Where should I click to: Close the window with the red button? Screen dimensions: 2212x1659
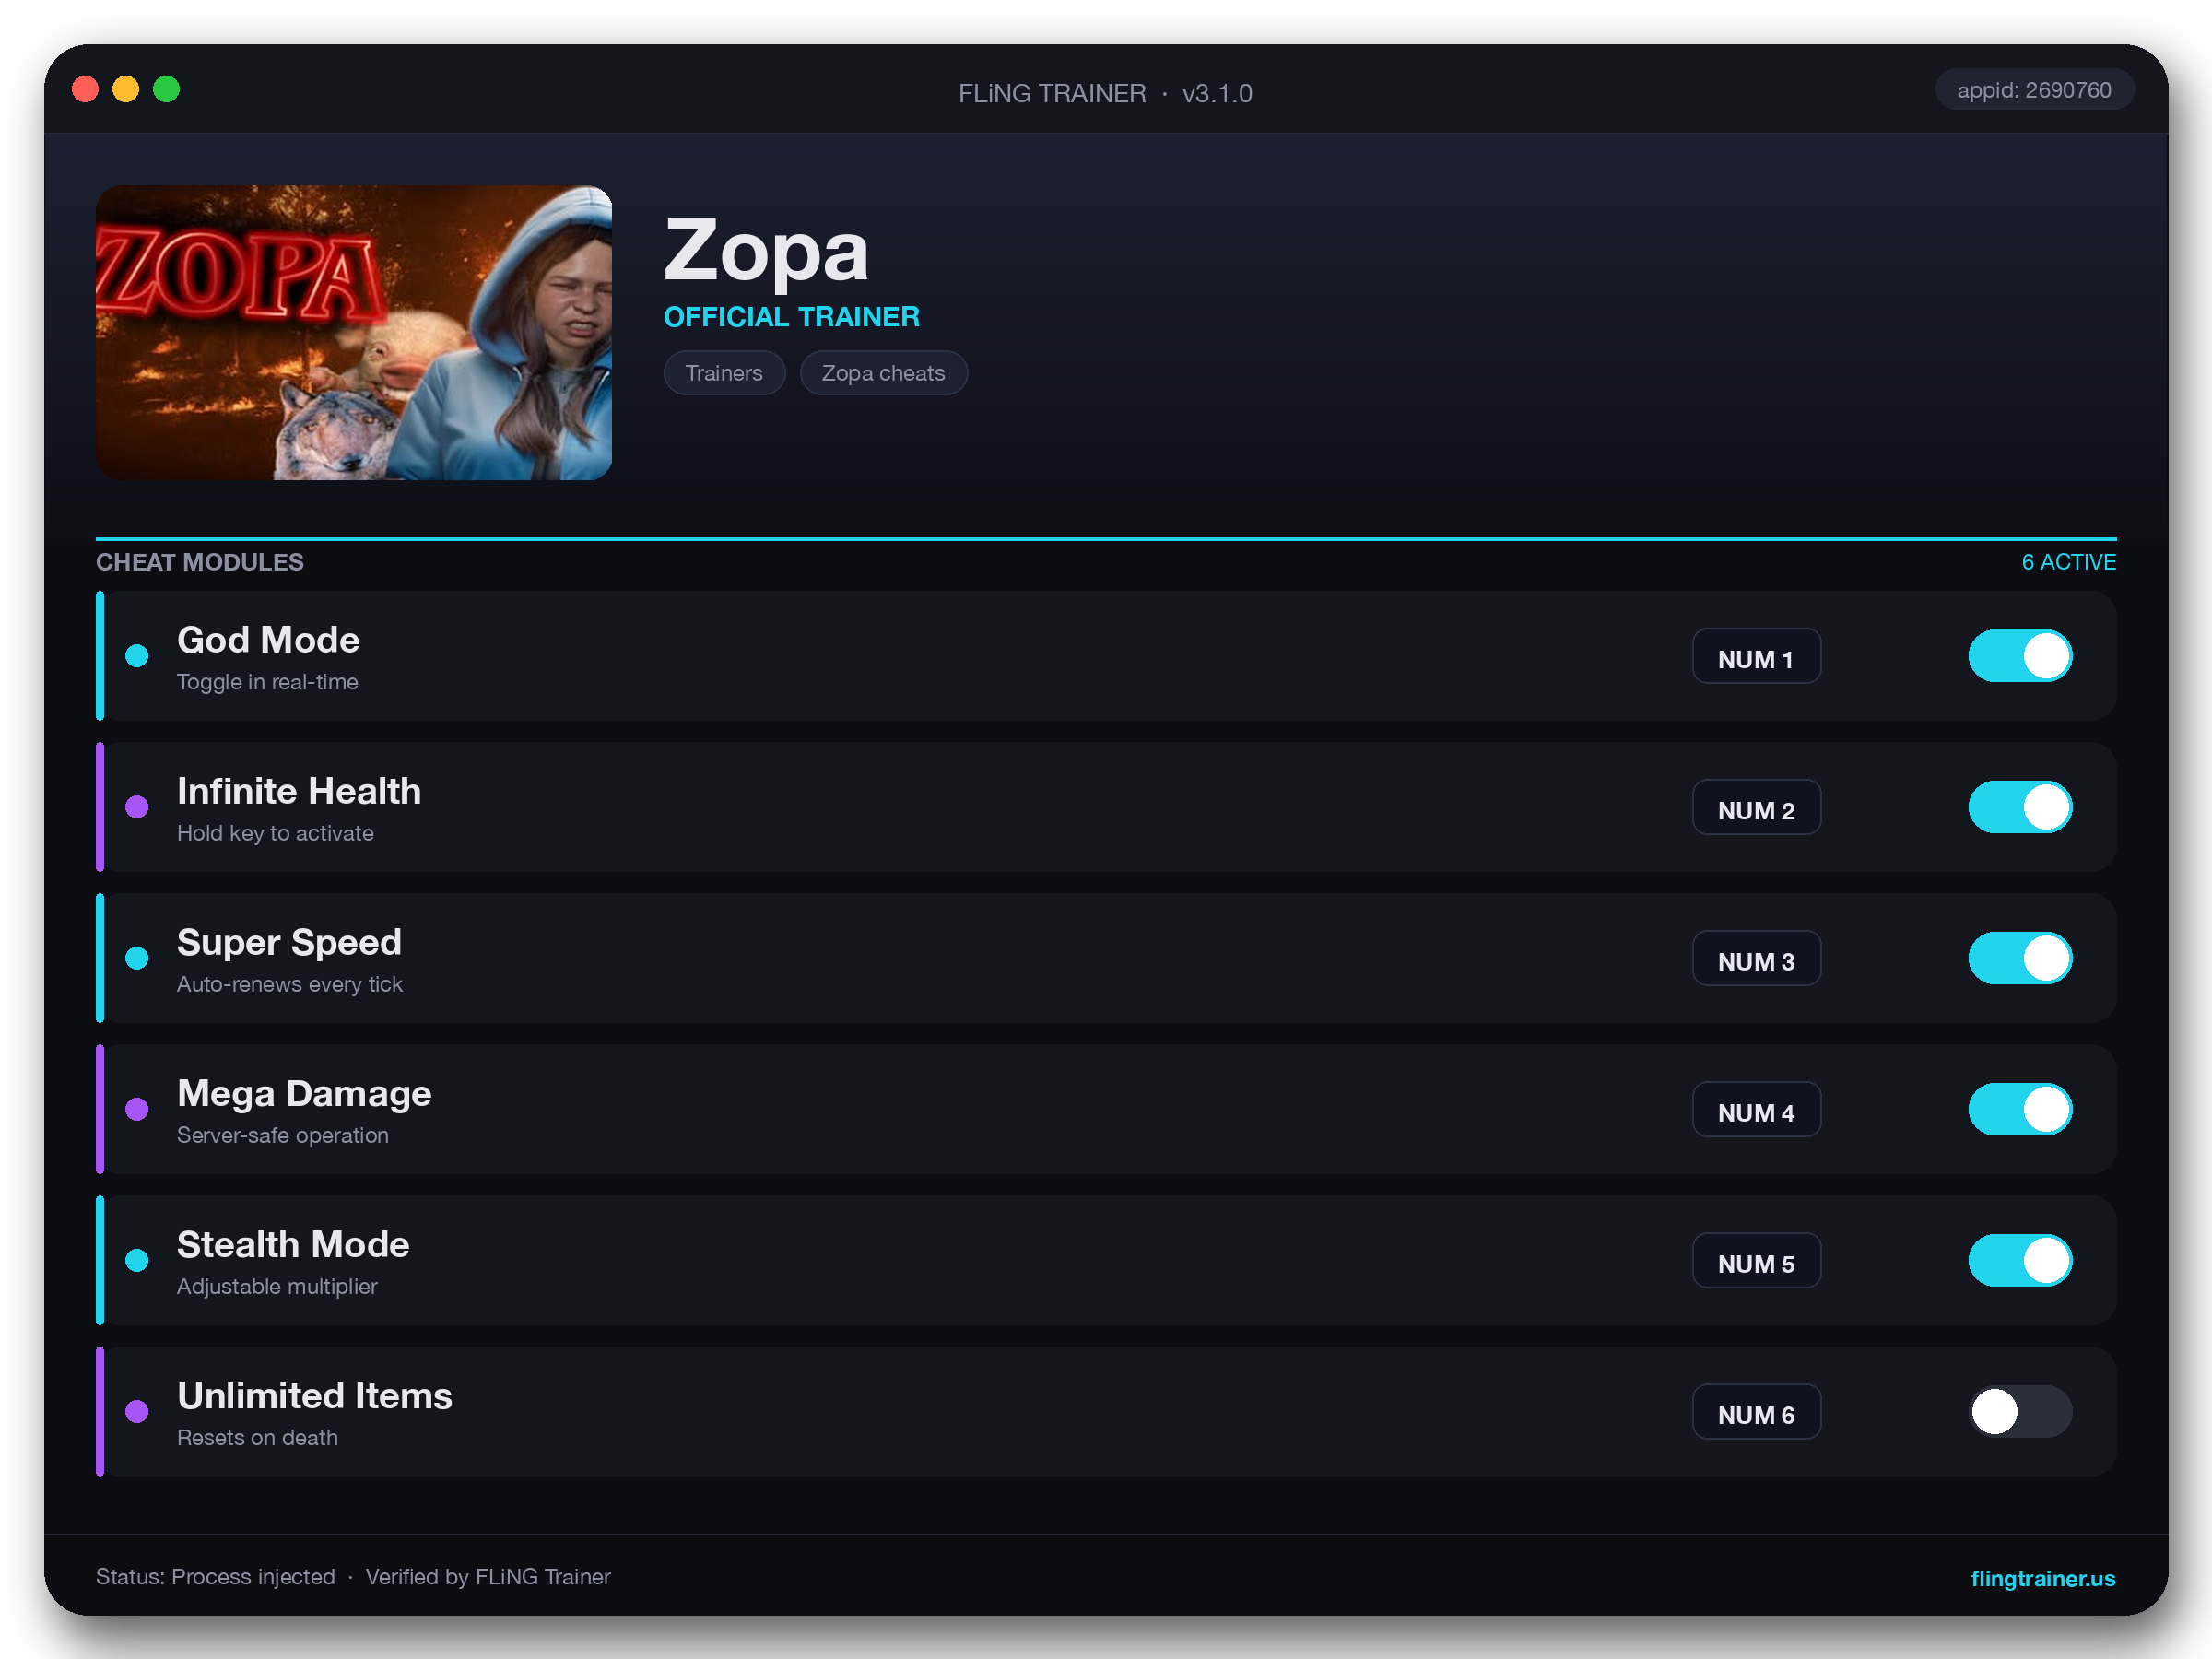(x=86, y=90)
